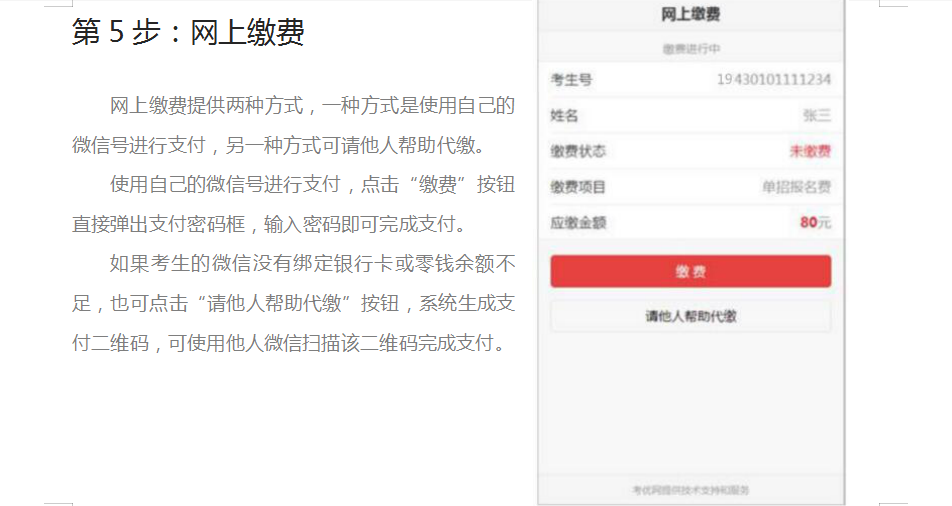Select the 缴费进行中 status bar
This screenshot has height=506, width=952.
[x=690, y=48]
